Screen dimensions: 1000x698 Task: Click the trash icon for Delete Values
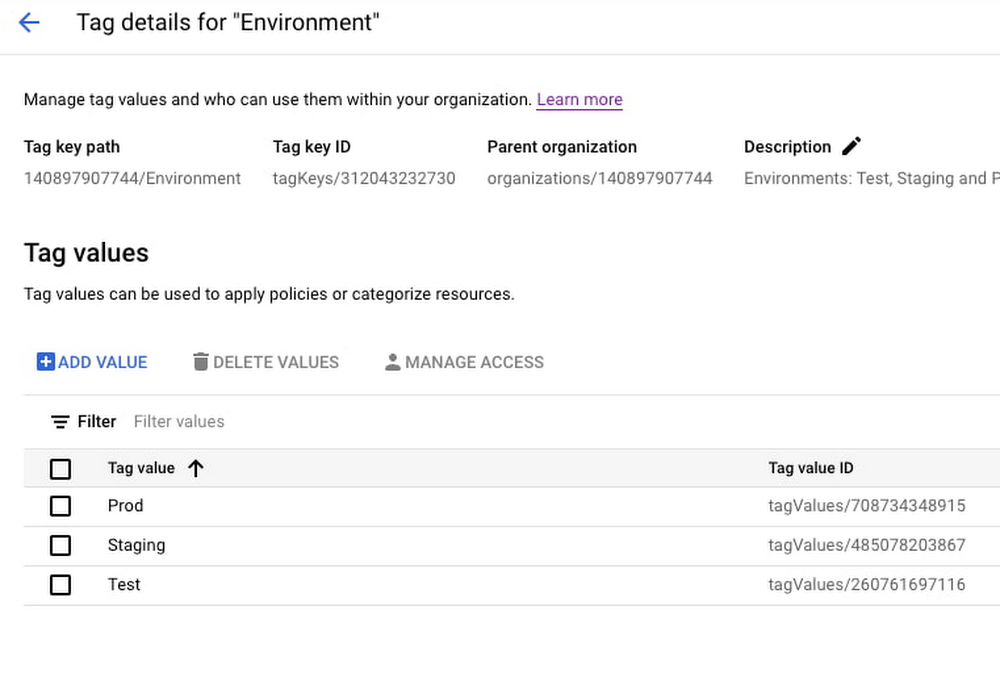[x=201, y=362]
